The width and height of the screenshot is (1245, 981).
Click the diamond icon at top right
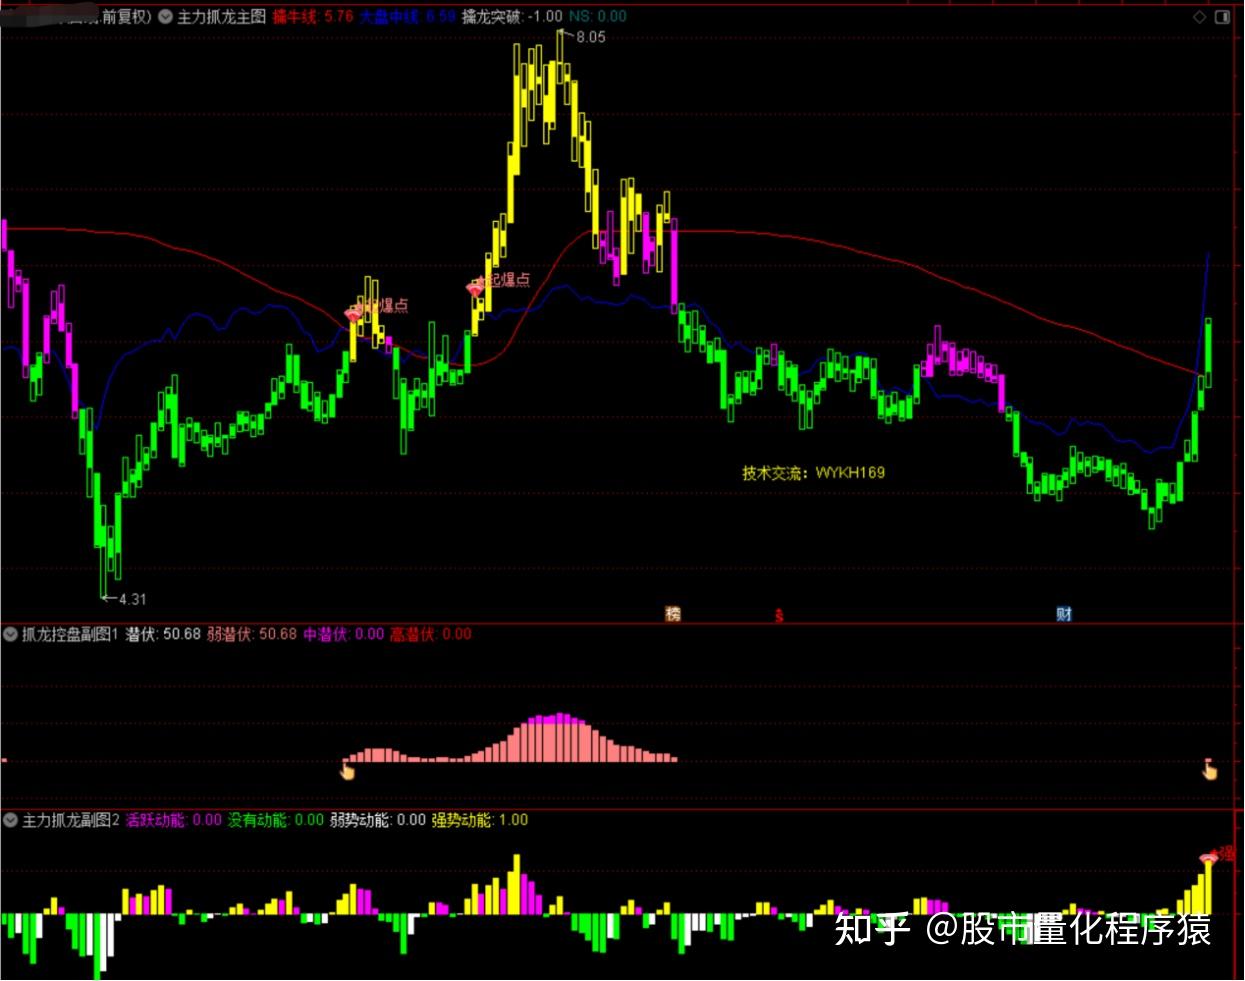[x=1200, y=16]
